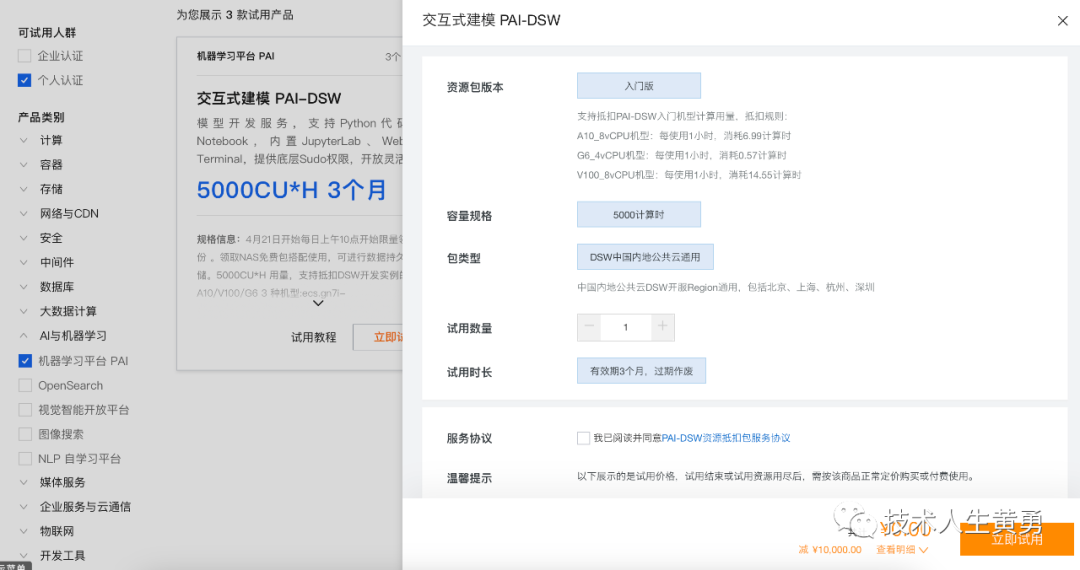1080x570 pixels.
Task: Click the 减 ¥10,000.00 discount text
Action: tap(830, 549)
